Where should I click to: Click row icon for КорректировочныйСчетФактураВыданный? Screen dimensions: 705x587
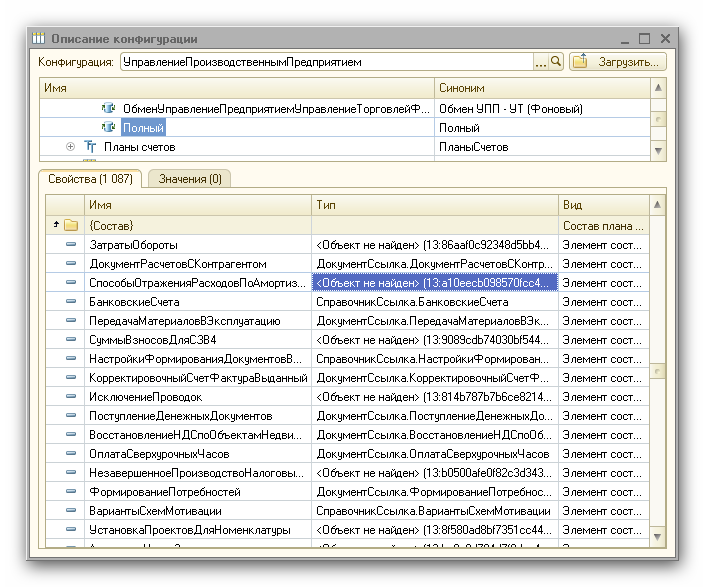click(71, 377)
